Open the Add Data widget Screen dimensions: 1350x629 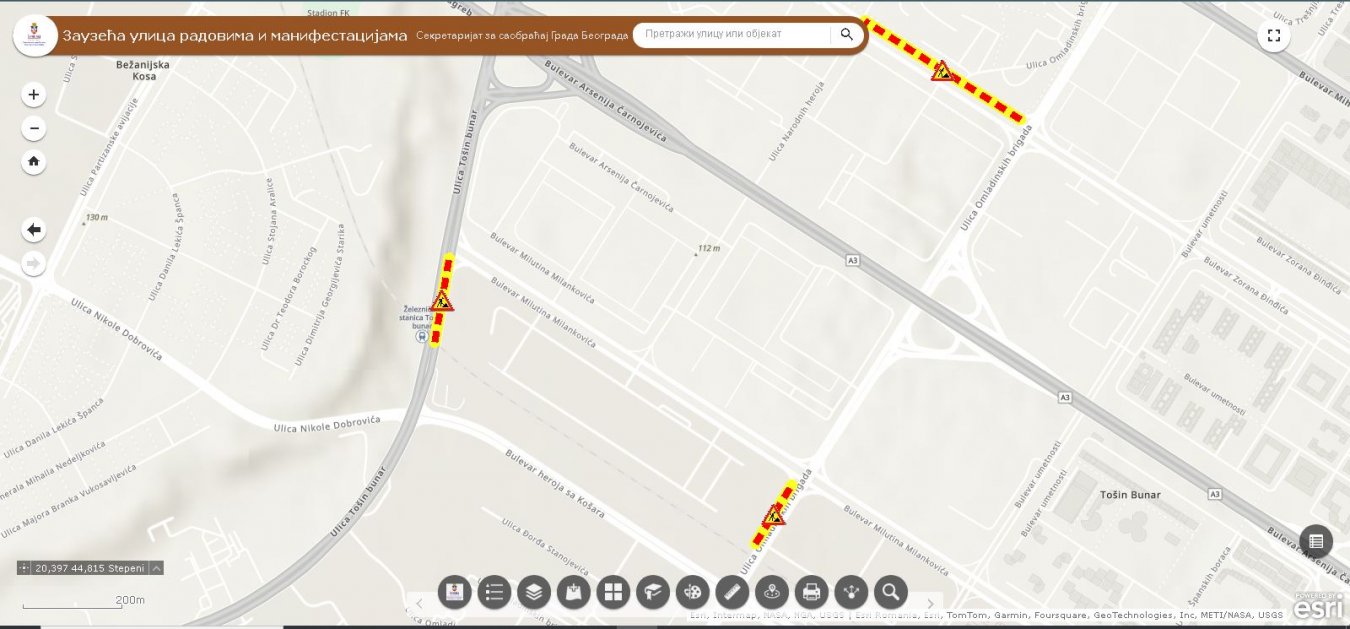pyautogui.click(x=574, y=592)
